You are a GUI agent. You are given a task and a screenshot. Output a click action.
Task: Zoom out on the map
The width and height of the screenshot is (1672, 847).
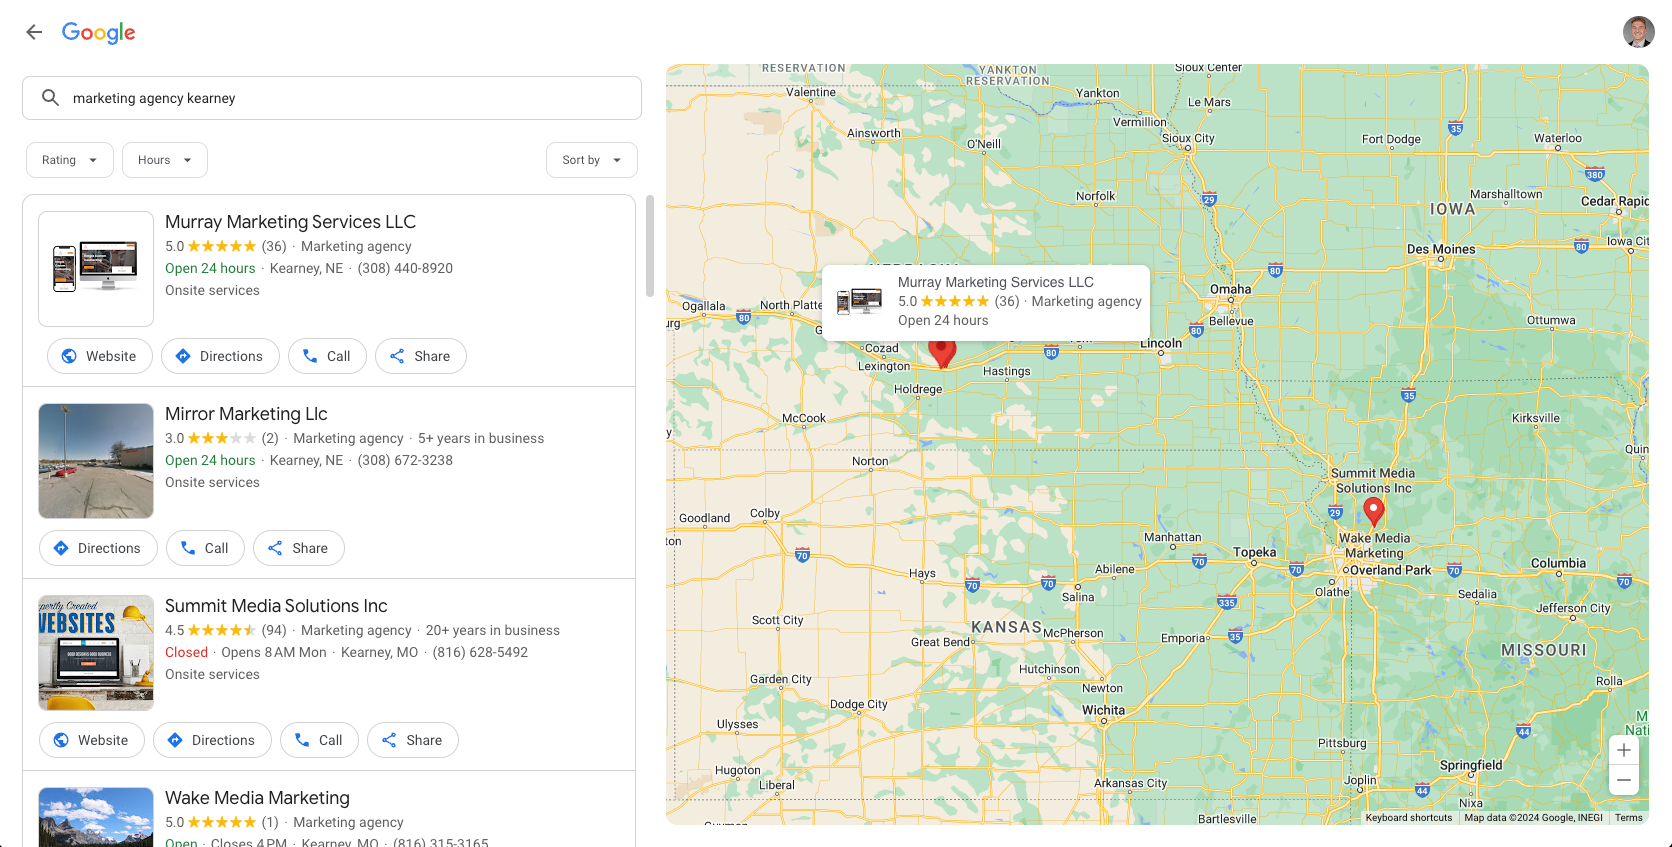[1624, 780]
